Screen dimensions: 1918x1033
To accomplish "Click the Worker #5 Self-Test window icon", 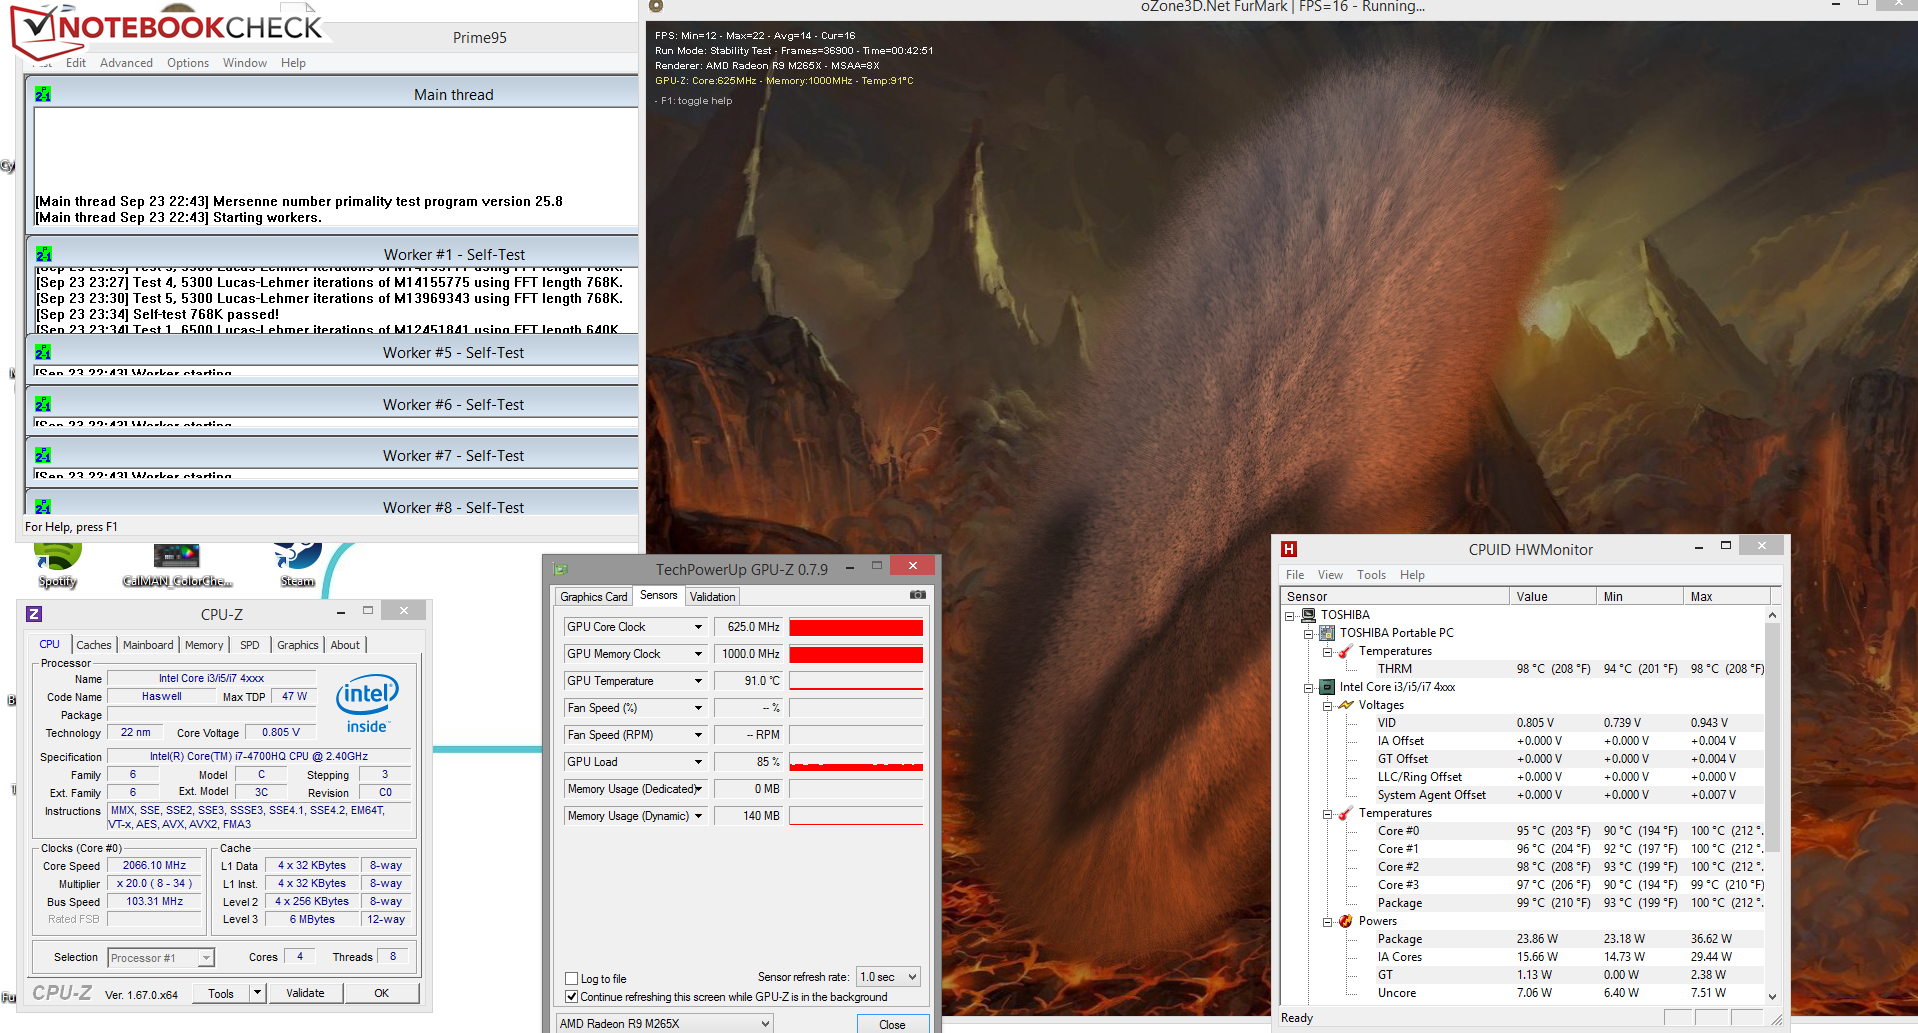I will coord(43,352).
